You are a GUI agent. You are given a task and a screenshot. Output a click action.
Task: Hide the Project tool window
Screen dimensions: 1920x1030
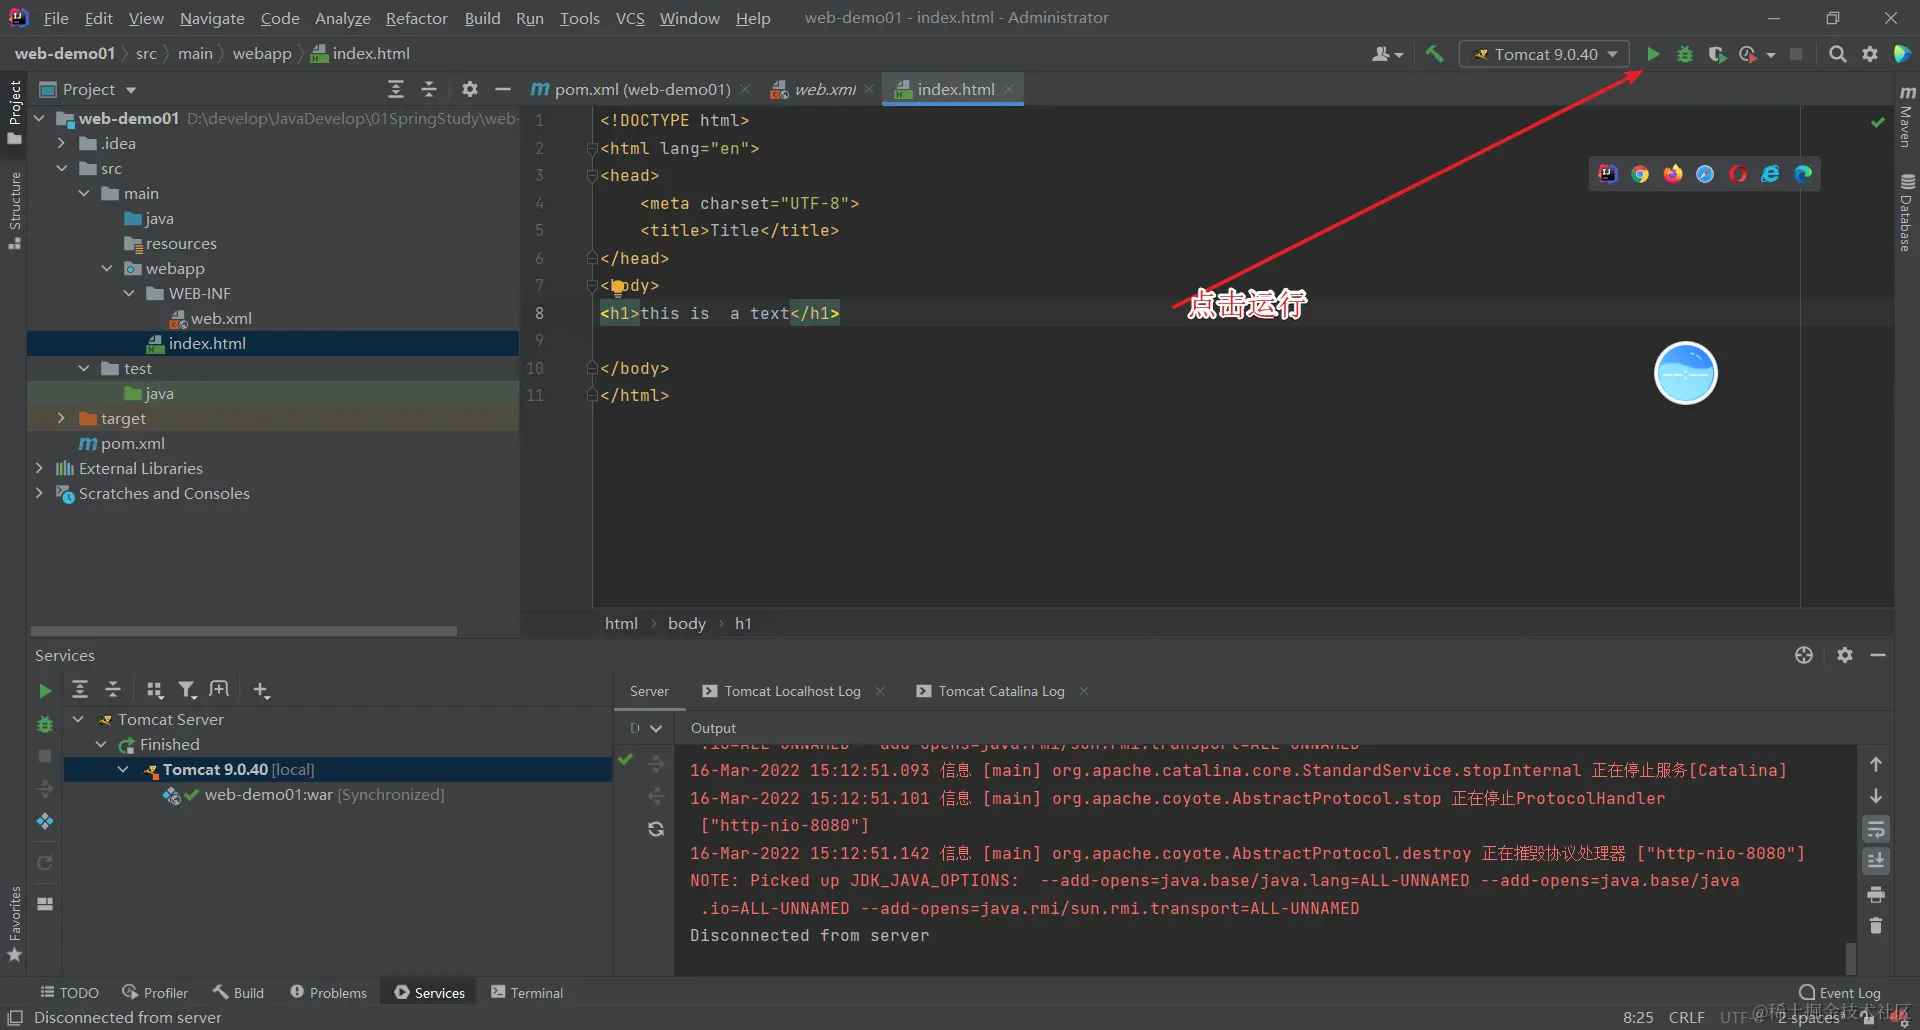(502, 89)
